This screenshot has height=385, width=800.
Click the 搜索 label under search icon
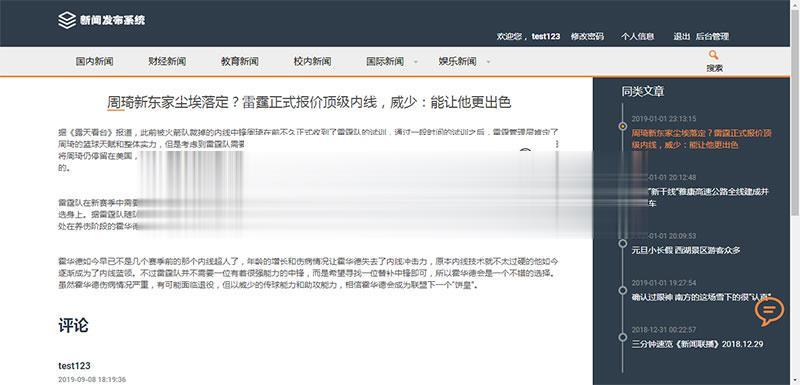click(x=714, y=68)
